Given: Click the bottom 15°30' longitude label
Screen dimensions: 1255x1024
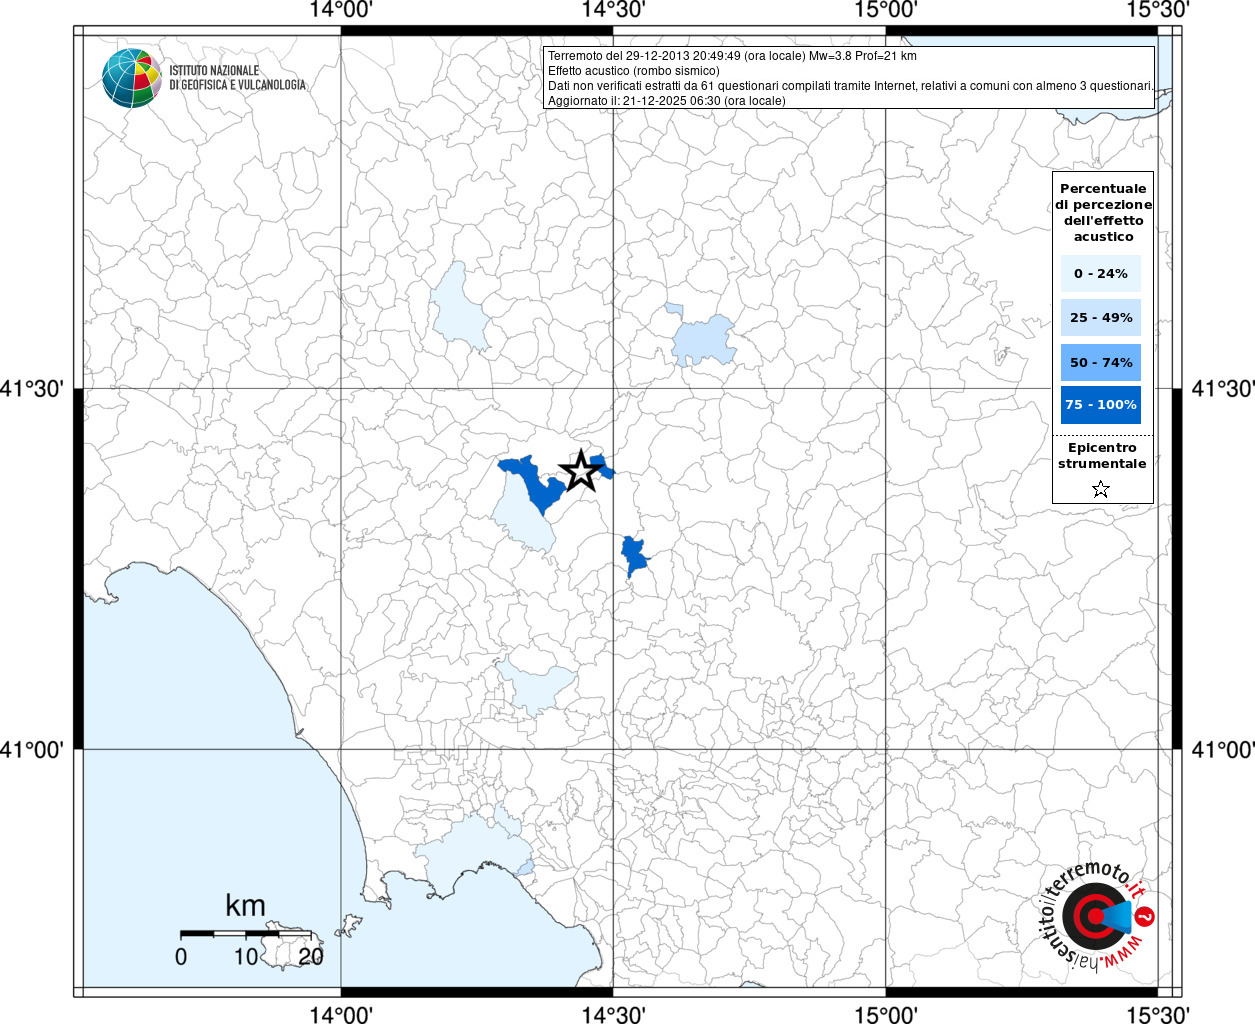Looking at the screenshot, I should 1158,1014.
